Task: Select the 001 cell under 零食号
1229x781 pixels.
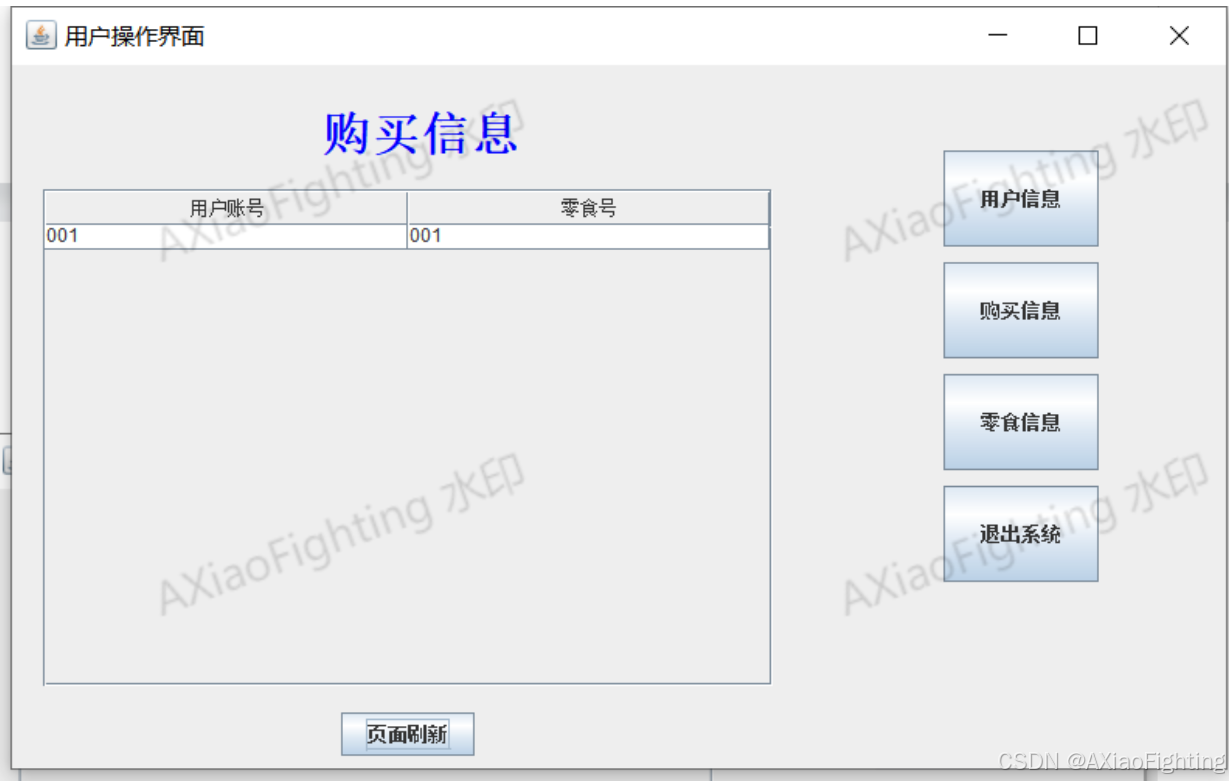Action: pyautogui.click(x=588, y=236)
